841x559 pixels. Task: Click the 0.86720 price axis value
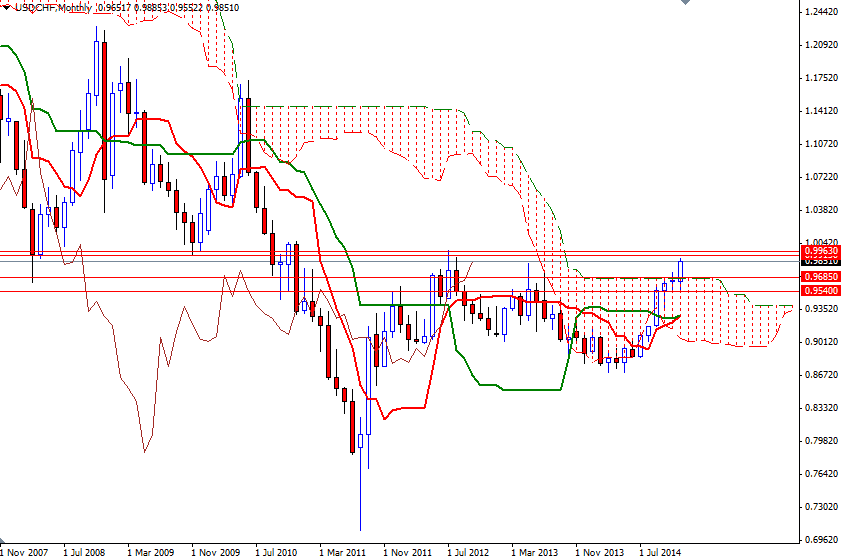822,374
